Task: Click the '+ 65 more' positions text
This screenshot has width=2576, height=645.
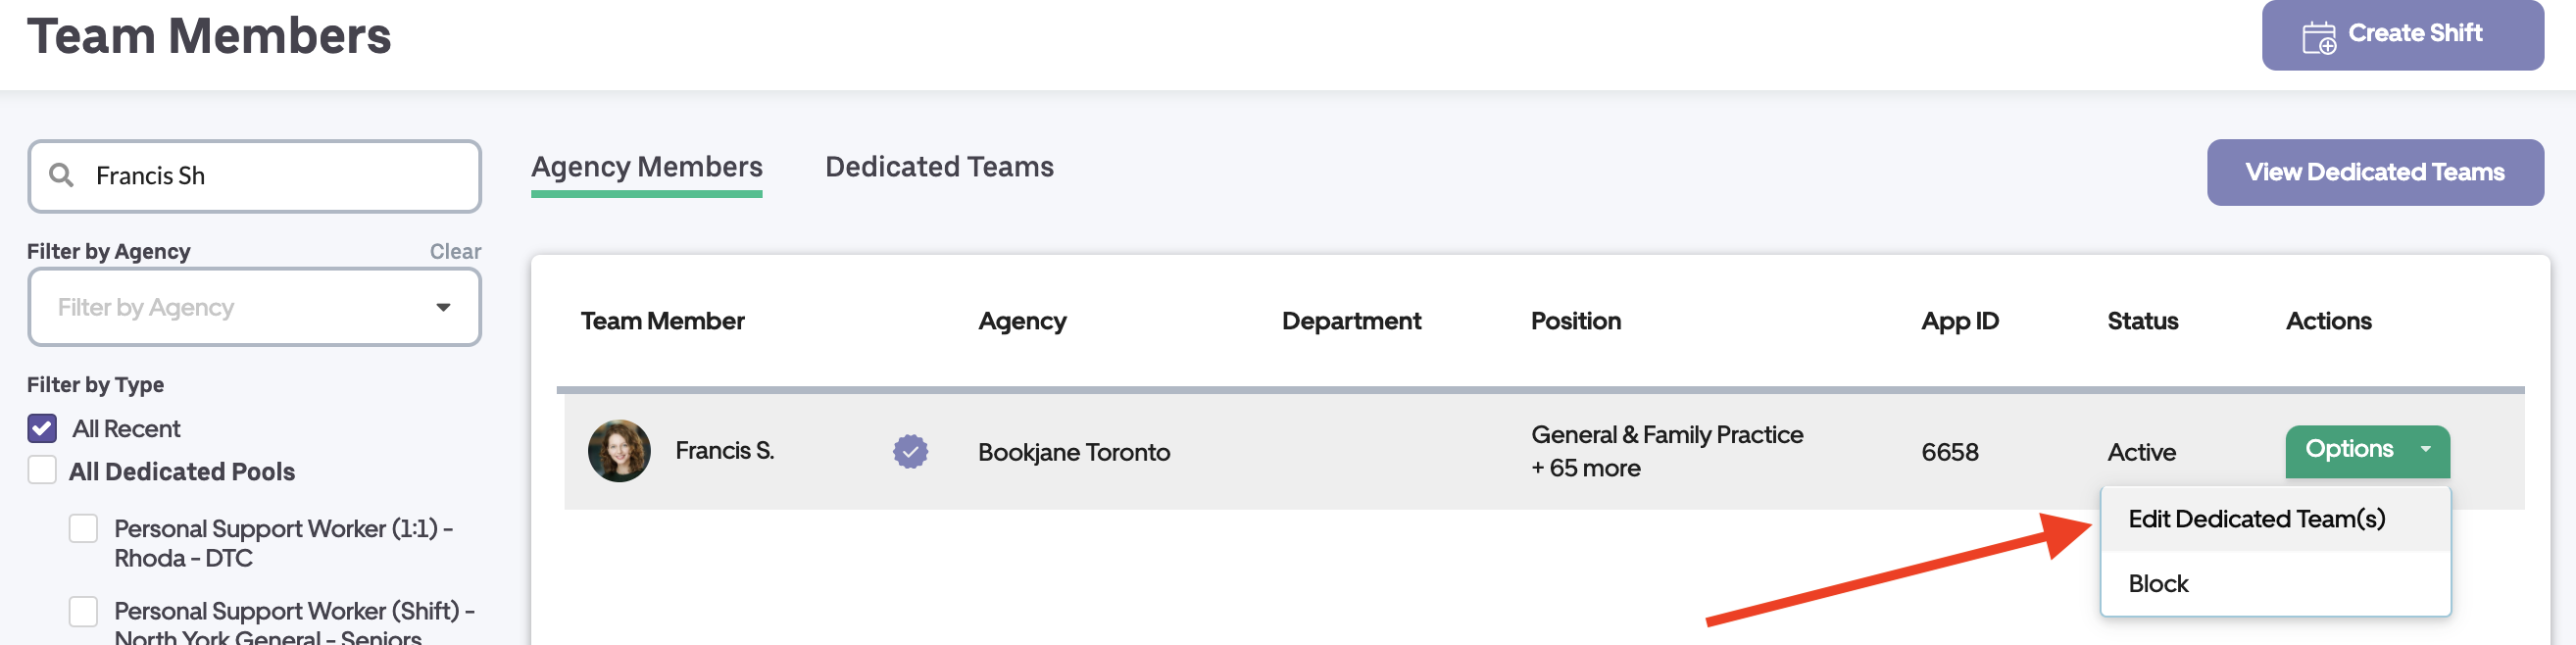Action: (x=1585, y=468)
